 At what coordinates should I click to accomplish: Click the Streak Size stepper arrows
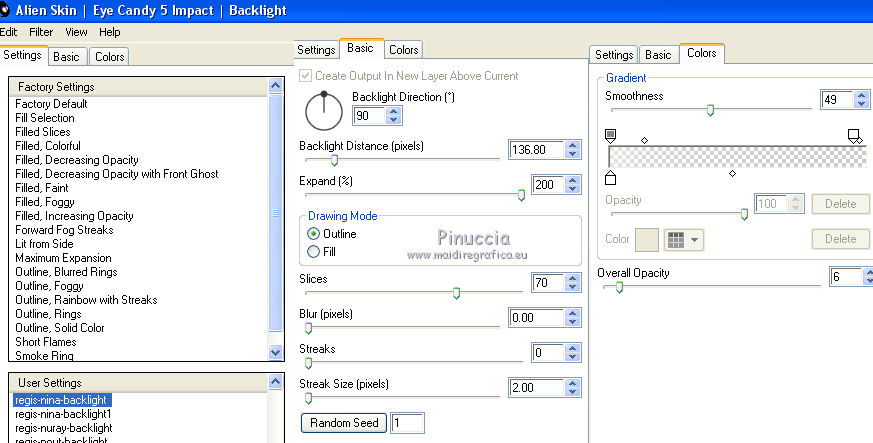[x=572, y=387]
